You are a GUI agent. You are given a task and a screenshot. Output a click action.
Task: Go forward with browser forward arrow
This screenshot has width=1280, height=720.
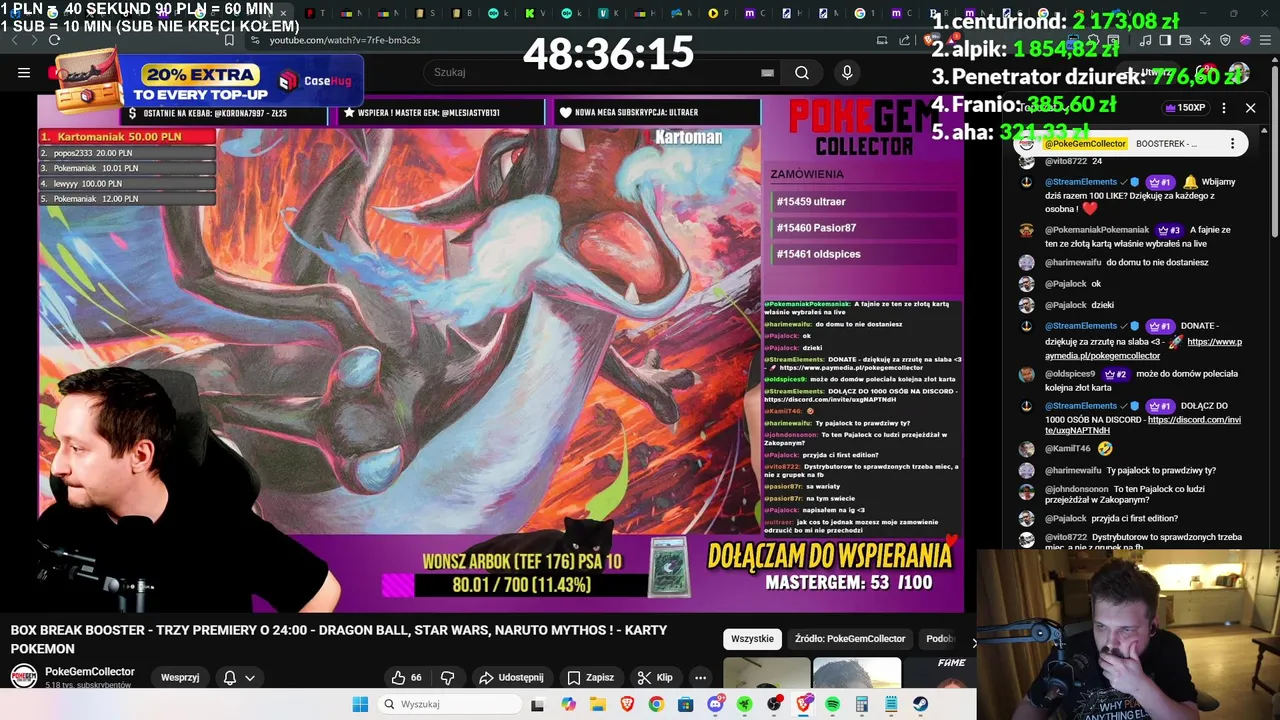click(32, 40)
